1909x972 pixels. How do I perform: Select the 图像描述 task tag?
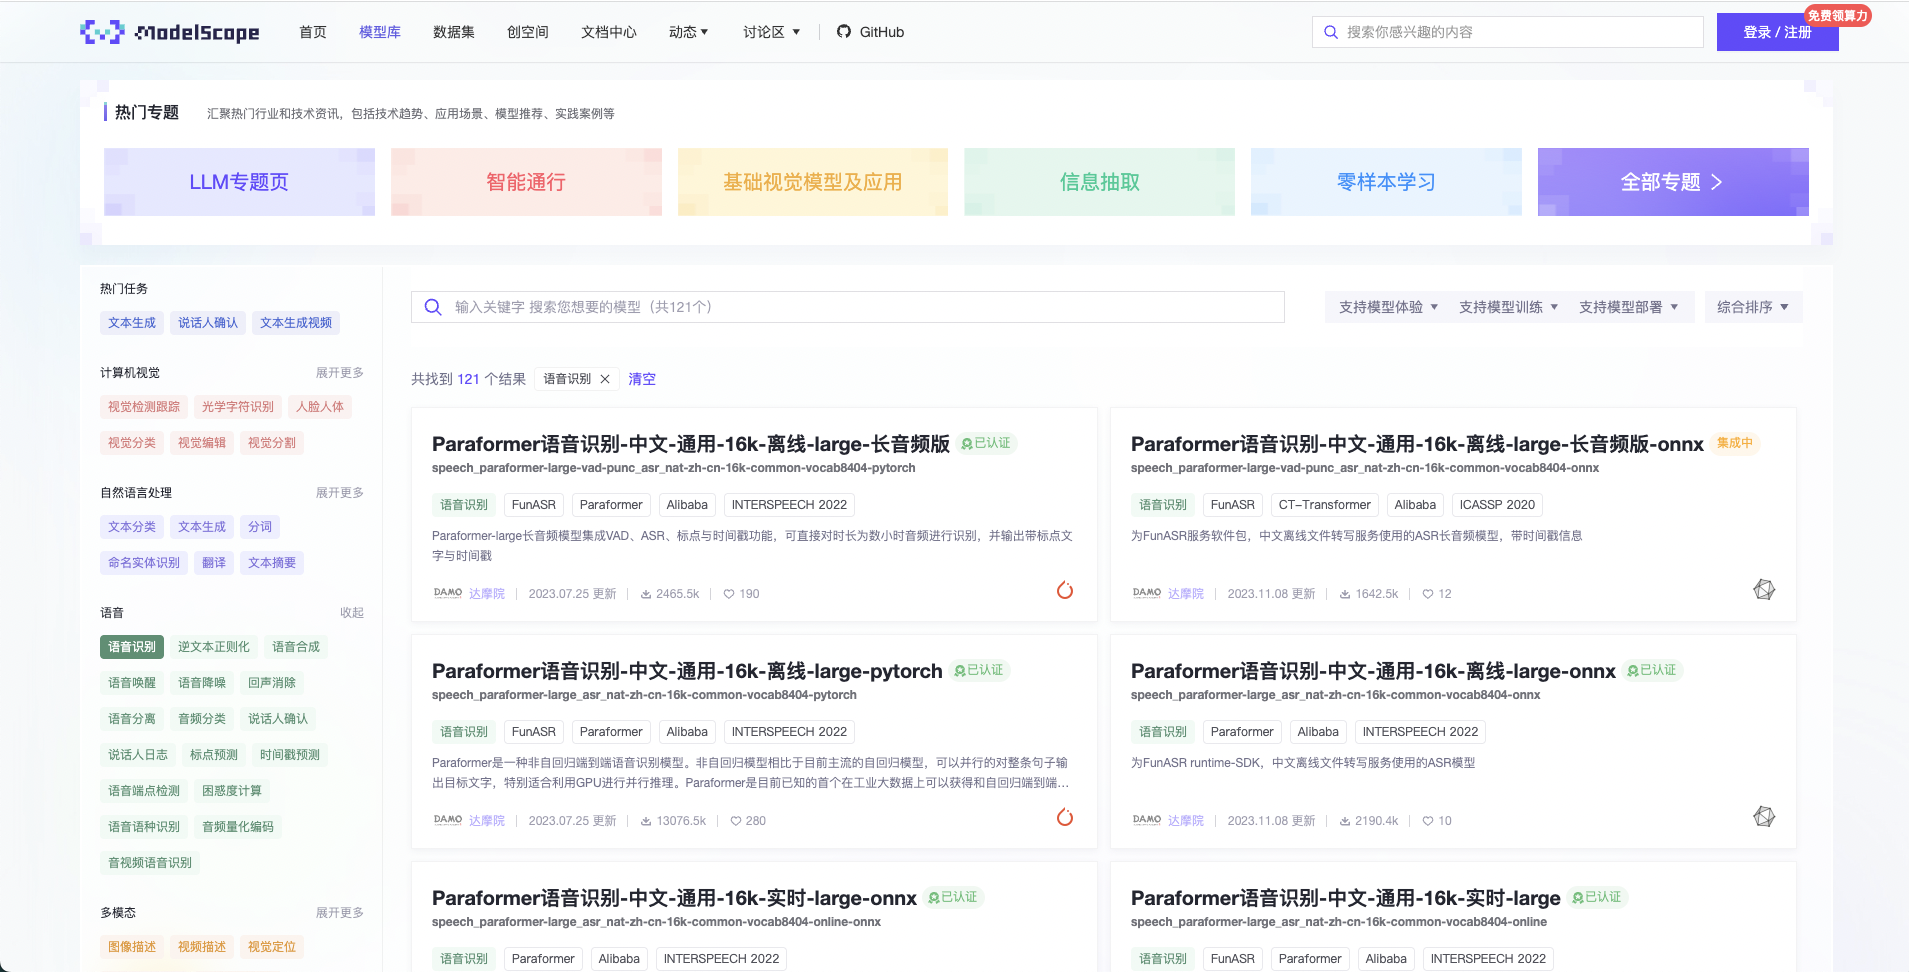[132, 947]
